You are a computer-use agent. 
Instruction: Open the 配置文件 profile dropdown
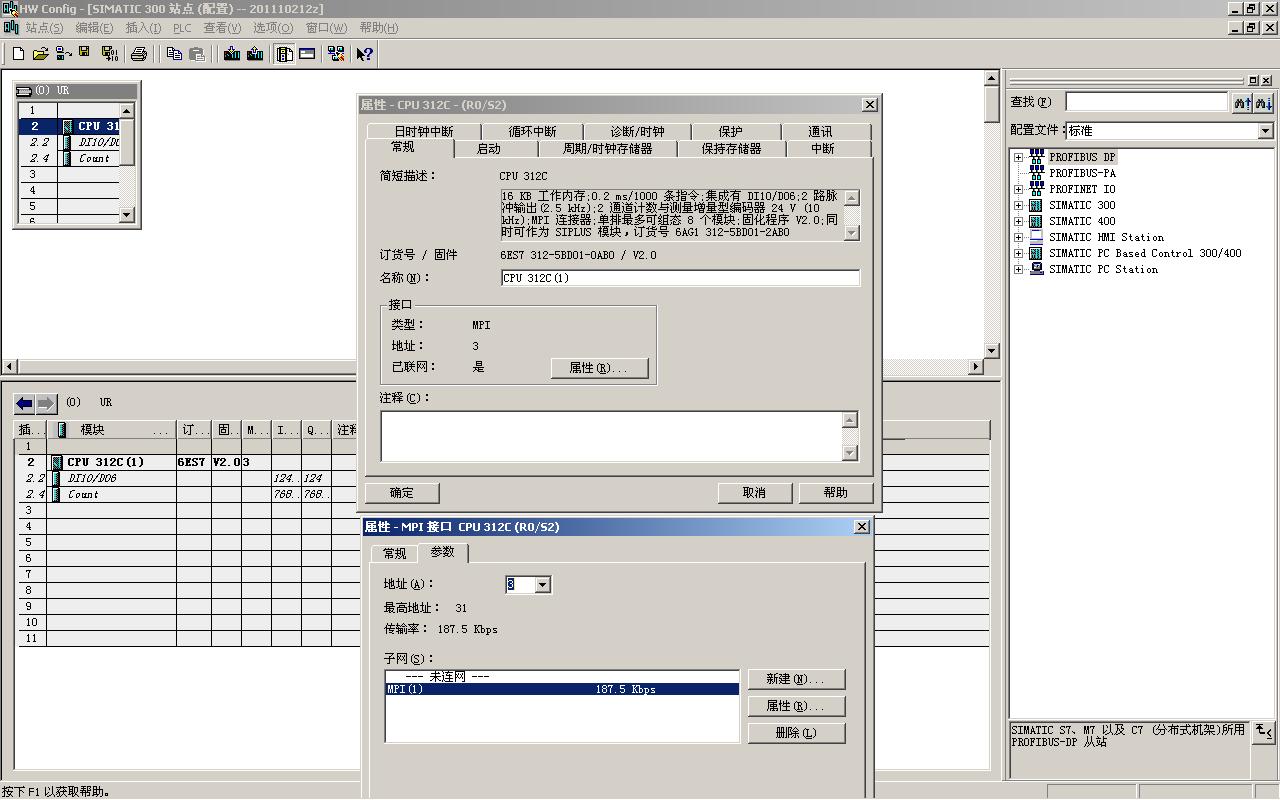(x=1265, y=131)
